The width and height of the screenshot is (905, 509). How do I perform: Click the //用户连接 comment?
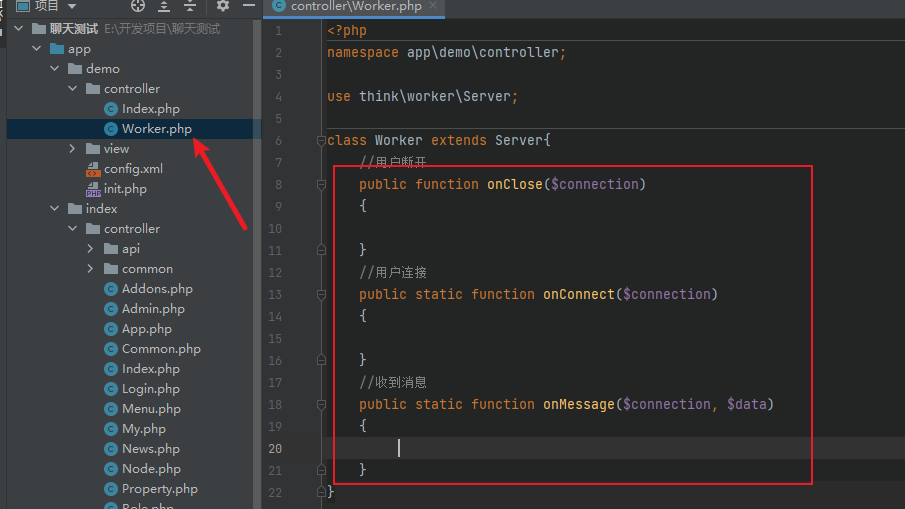(x=393, y=272)
